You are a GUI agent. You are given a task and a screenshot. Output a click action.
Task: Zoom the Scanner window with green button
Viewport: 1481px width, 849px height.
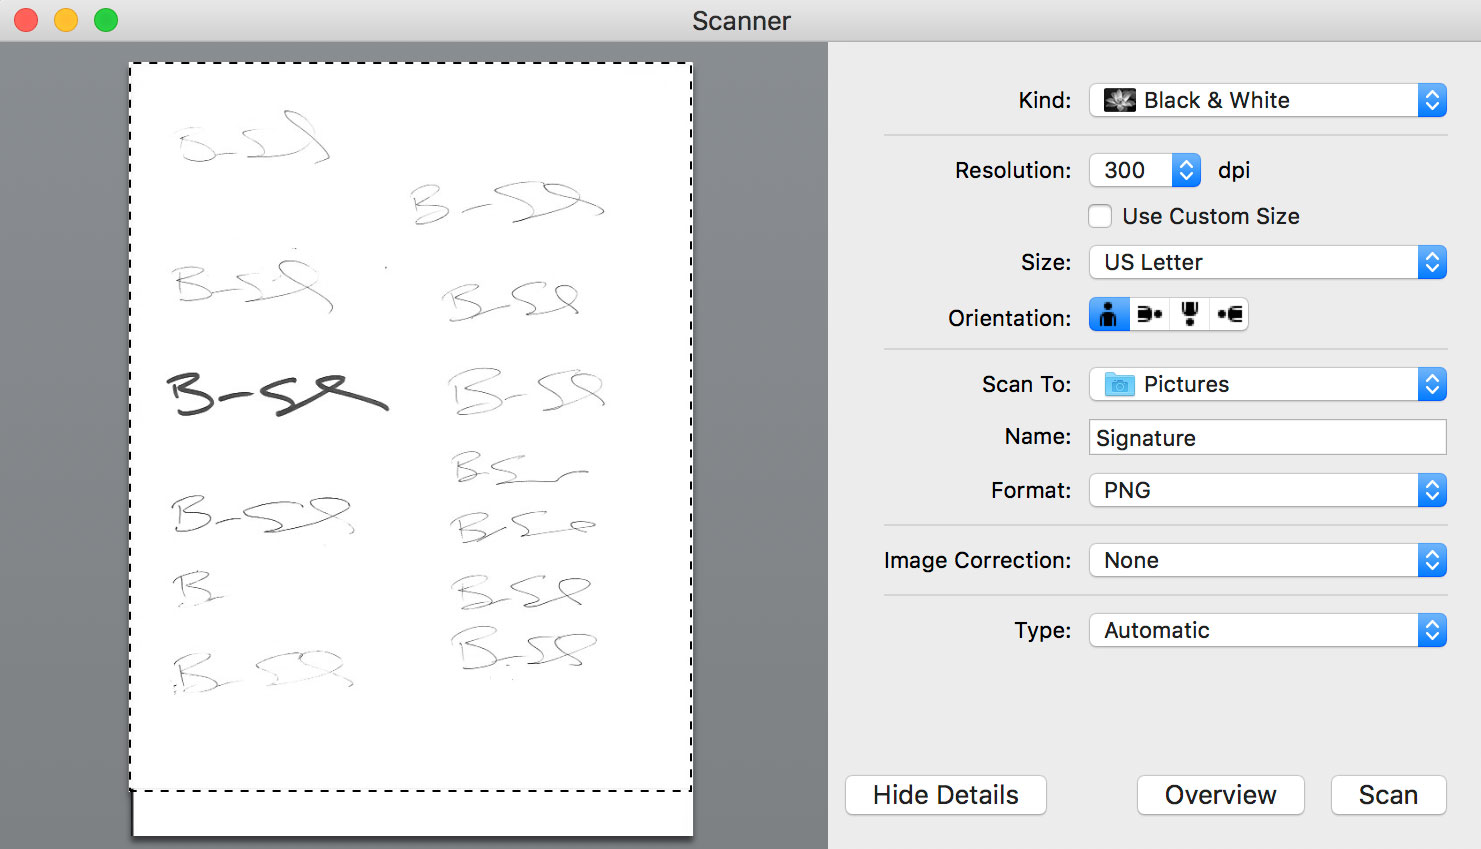tap(106, 20)
